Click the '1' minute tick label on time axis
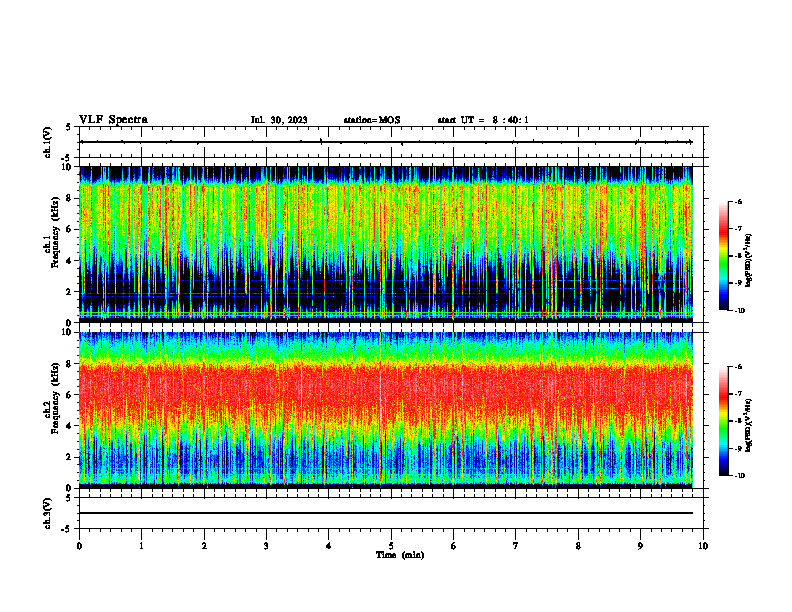 click(x=141, y=546)
